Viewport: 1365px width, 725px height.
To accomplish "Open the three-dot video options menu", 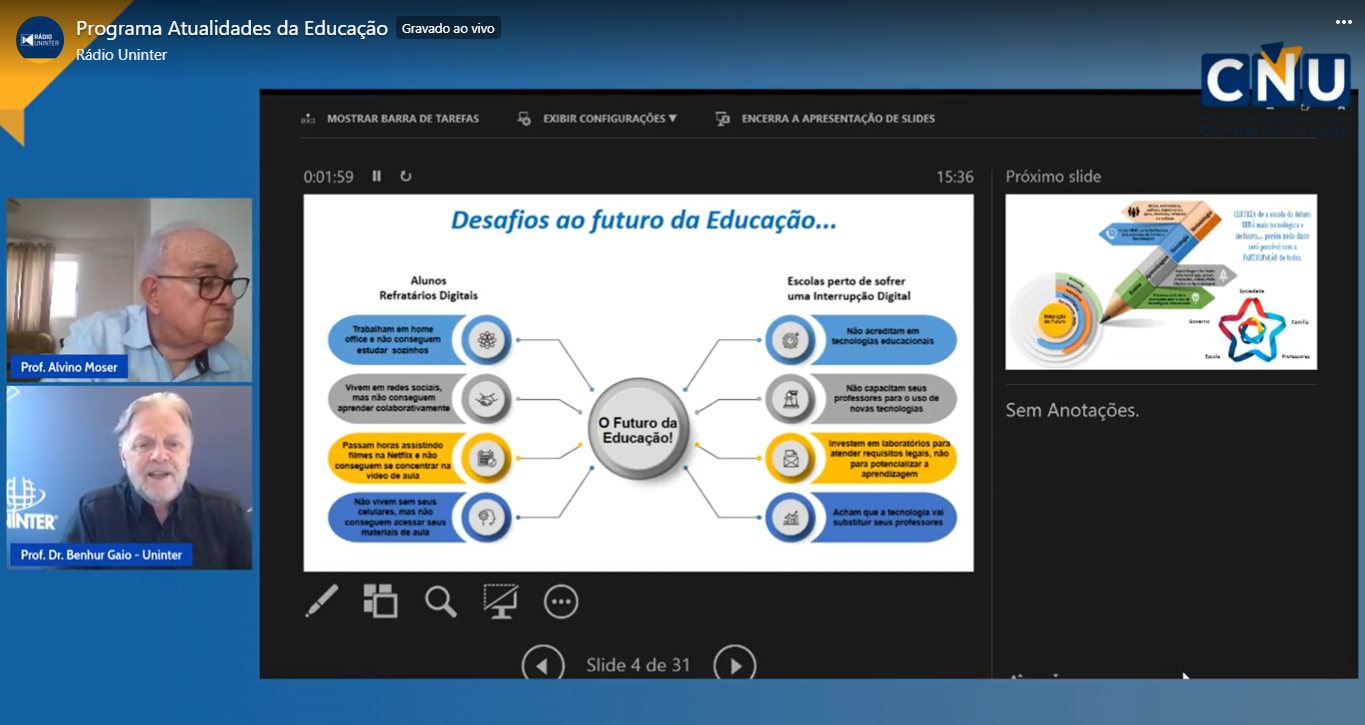I will 1343,22.
